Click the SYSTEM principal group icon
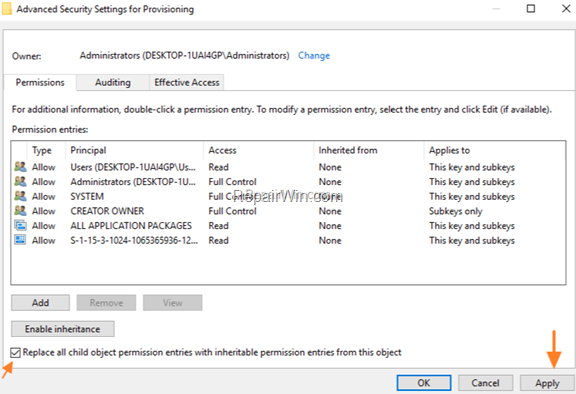 point(20,196)
